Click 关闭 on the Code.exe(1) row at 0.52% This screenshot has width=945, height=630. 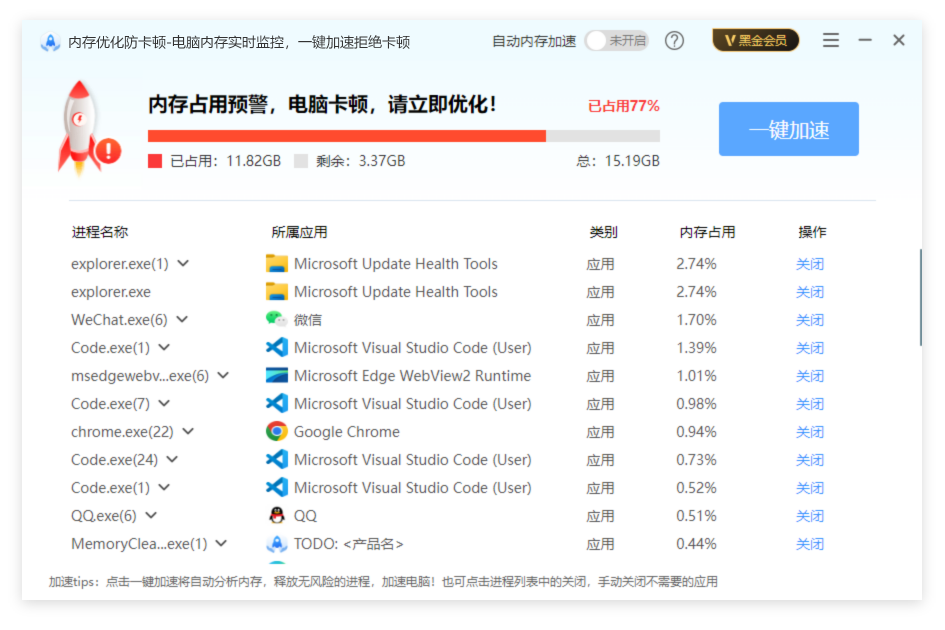click(x=809, y=488)
